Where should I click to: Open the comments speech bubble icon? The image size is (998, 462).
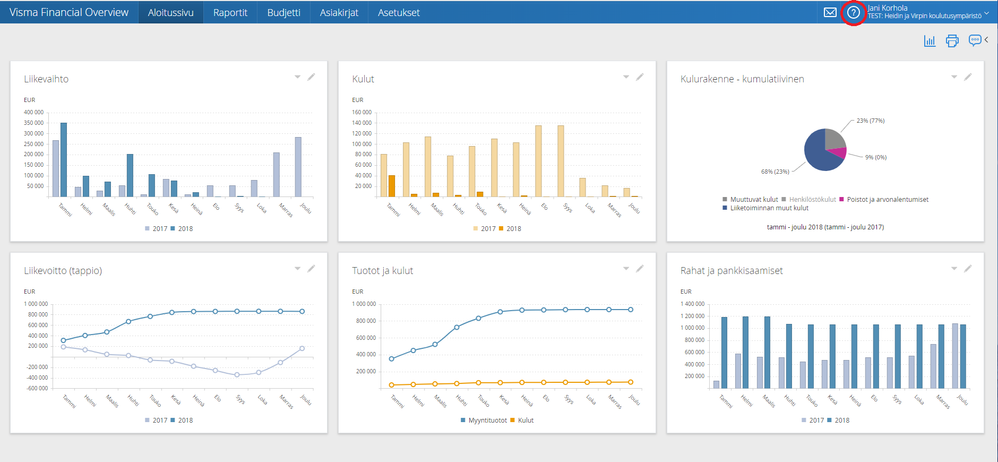pos(975,41)
